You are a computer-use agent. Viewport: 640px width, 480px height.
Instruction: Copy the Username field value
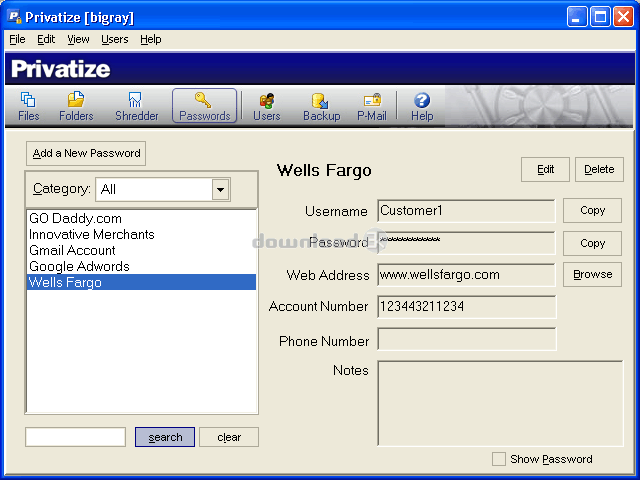coord(592,211)
